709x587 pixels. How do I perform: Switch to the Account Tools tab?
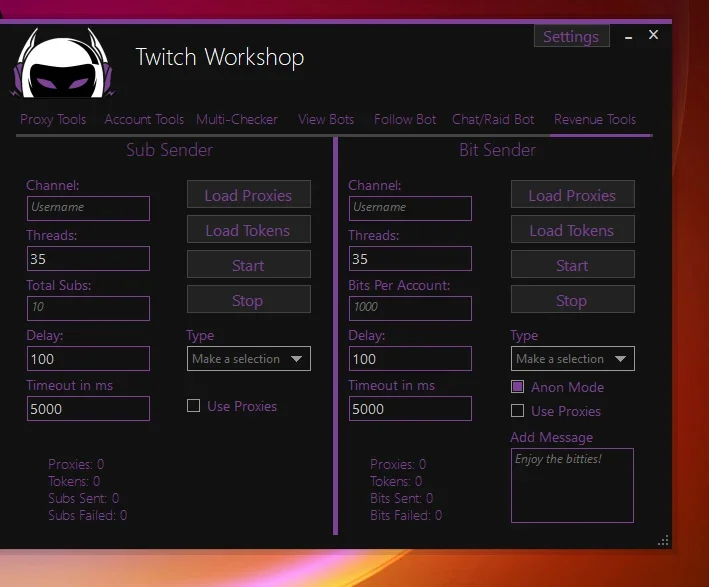(144, 119)
